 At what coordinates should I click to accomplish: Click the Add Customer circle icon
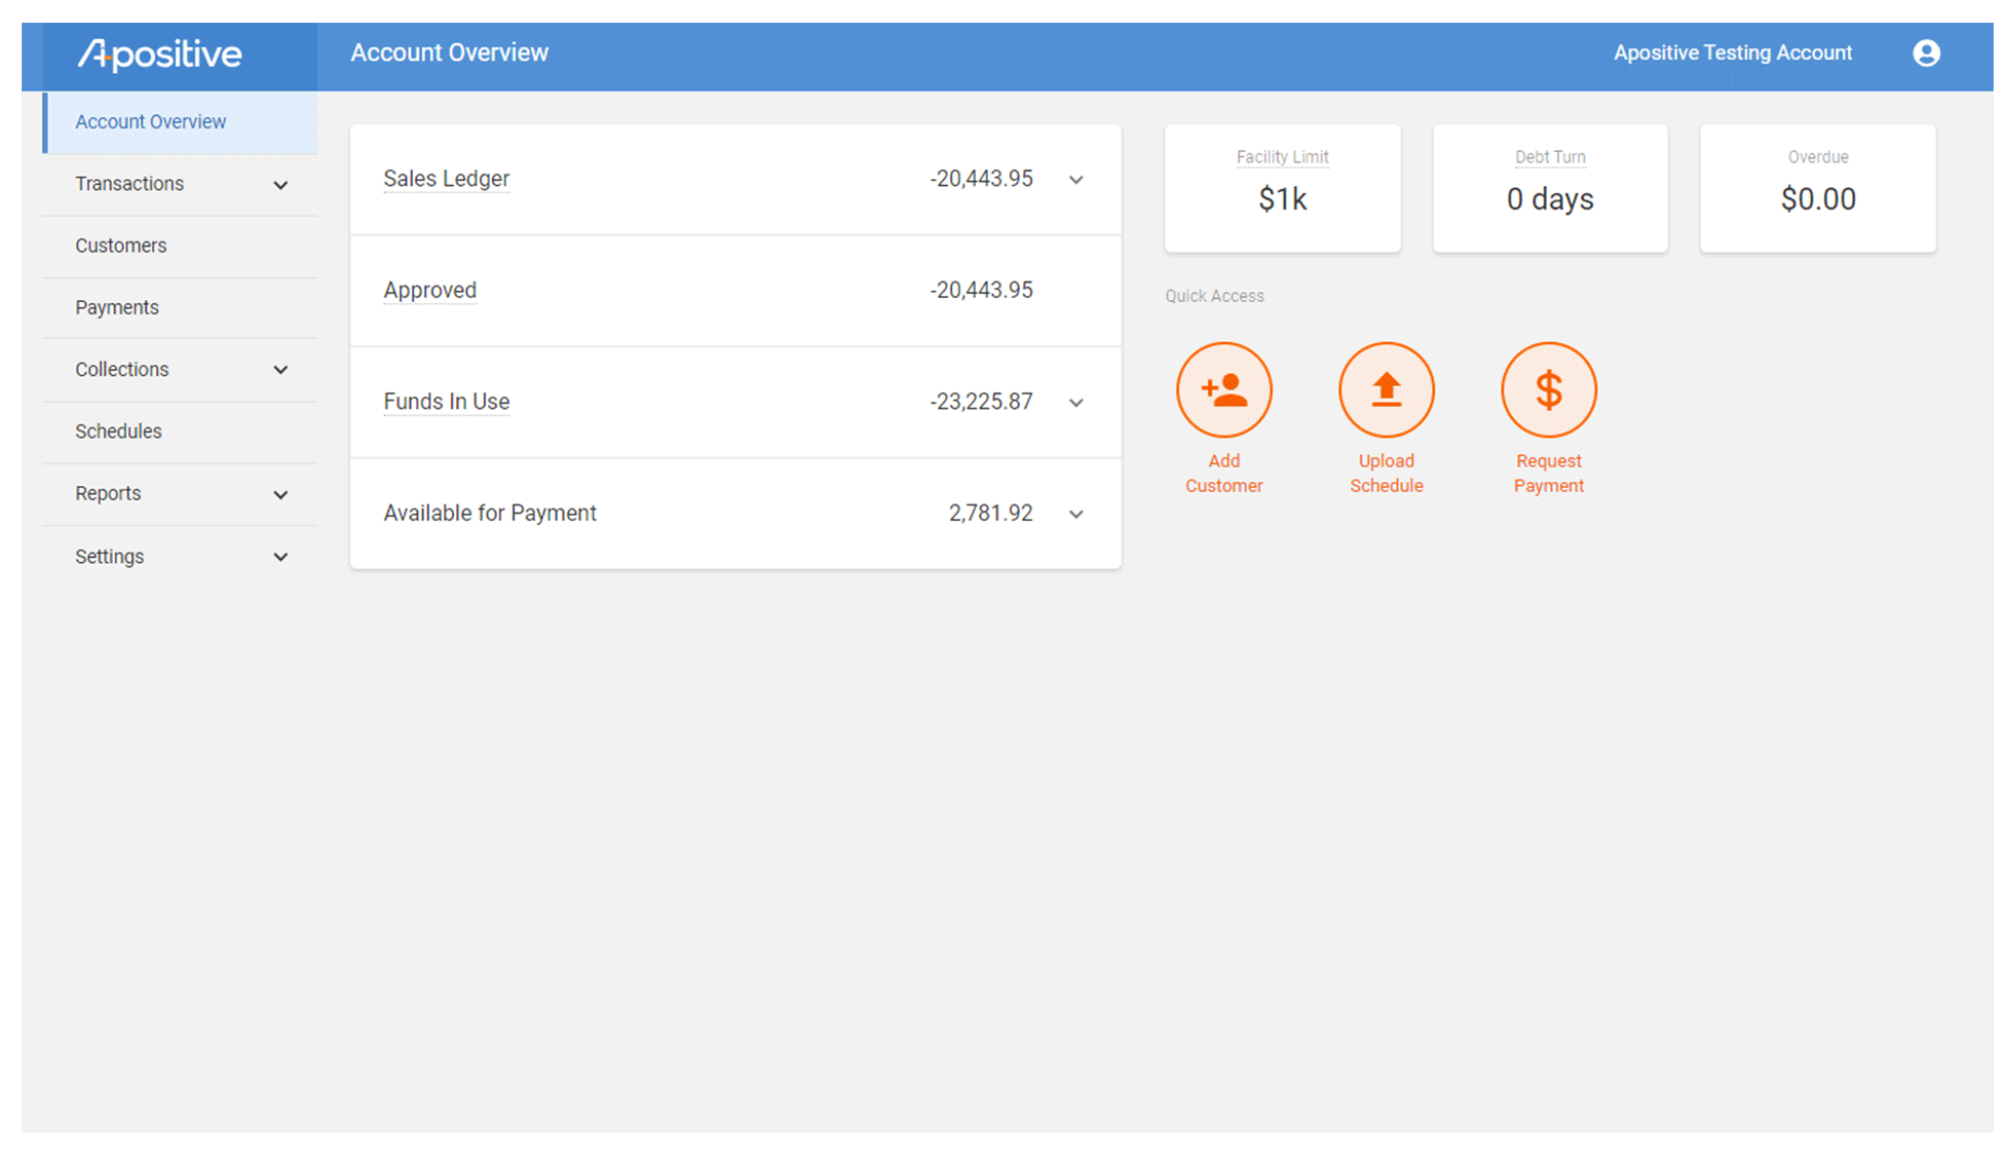[1223, 390]
